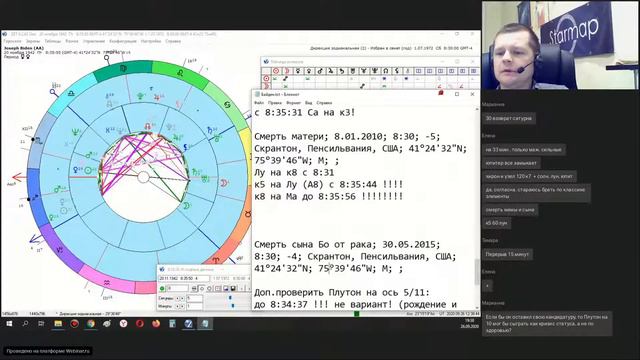Select Neptune column header in aspects table
The height and width of the screenshot is (360, 640).
point(364,71)
